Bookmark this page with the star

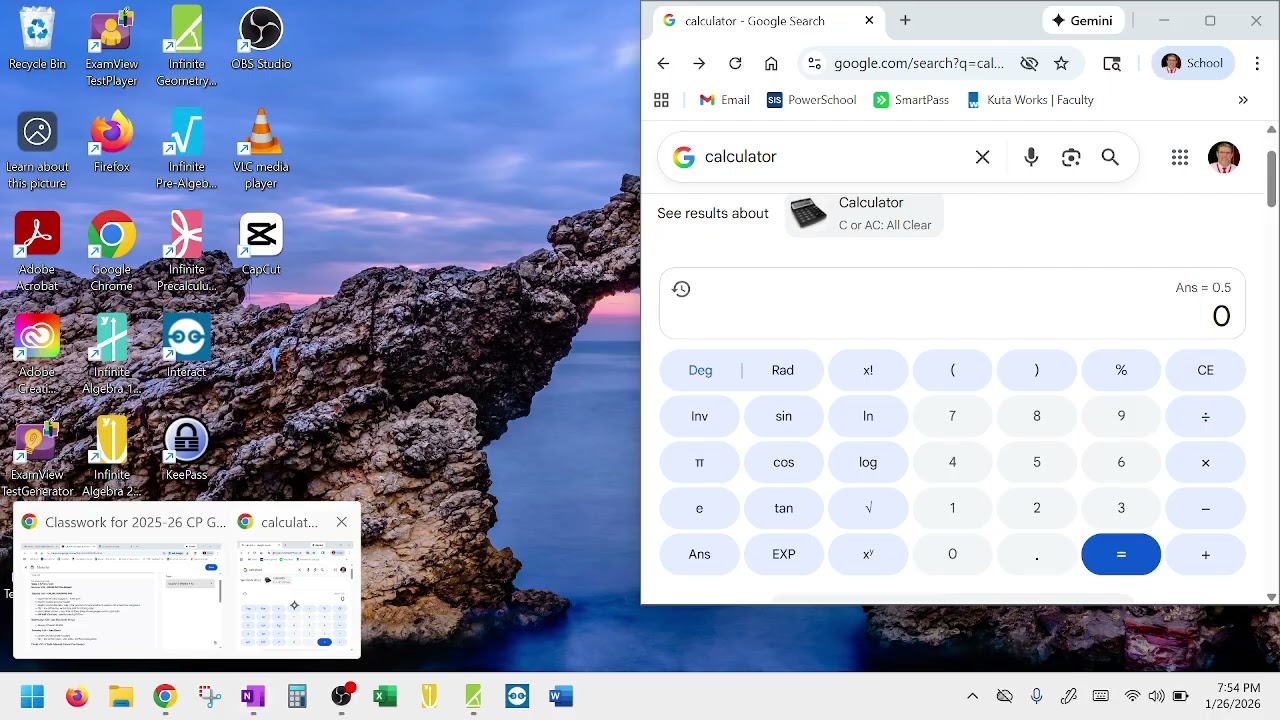point(1061,63)
